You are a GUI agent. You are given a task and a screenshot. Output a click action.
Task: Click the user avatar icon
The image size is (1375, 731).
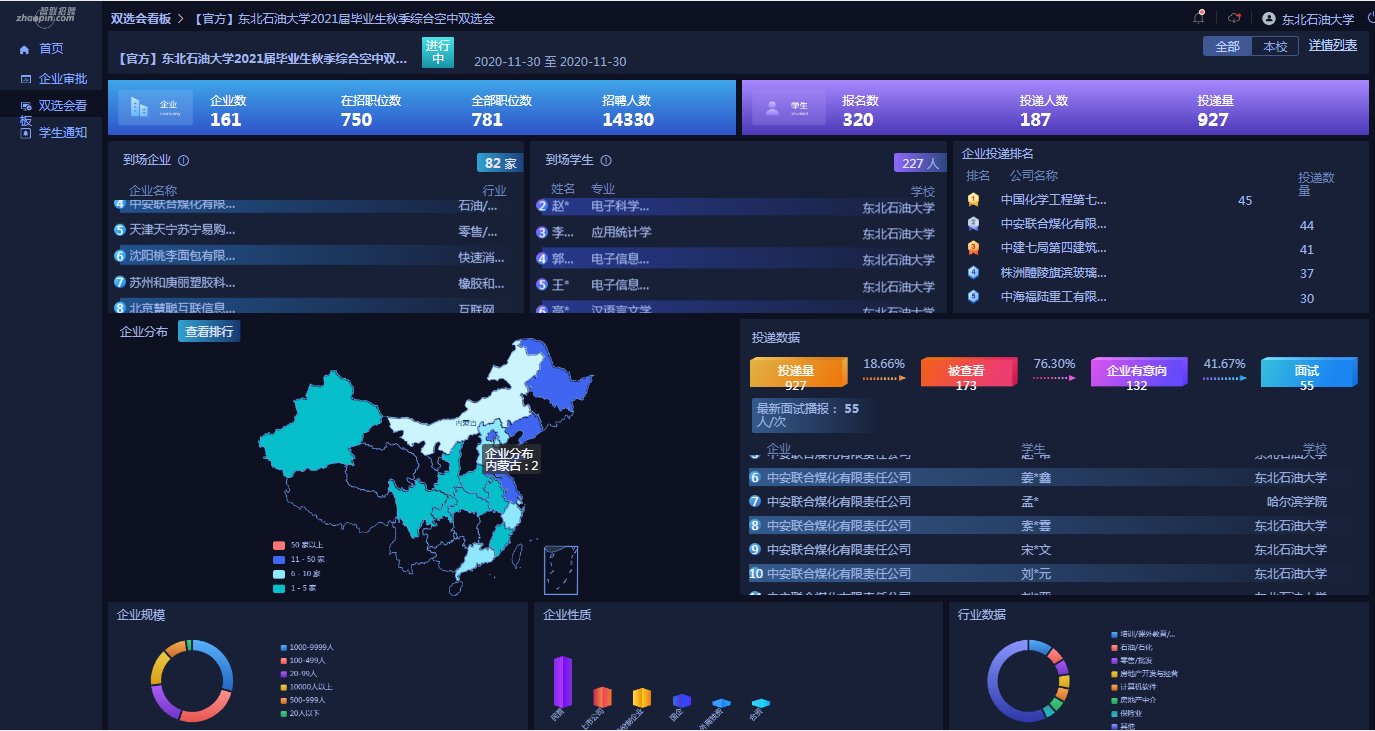(1269, 18)
